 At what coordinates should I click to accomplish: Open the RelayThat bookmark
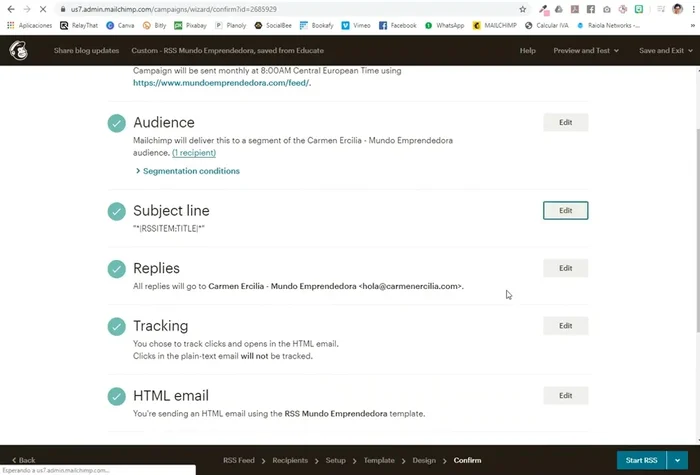79,25
